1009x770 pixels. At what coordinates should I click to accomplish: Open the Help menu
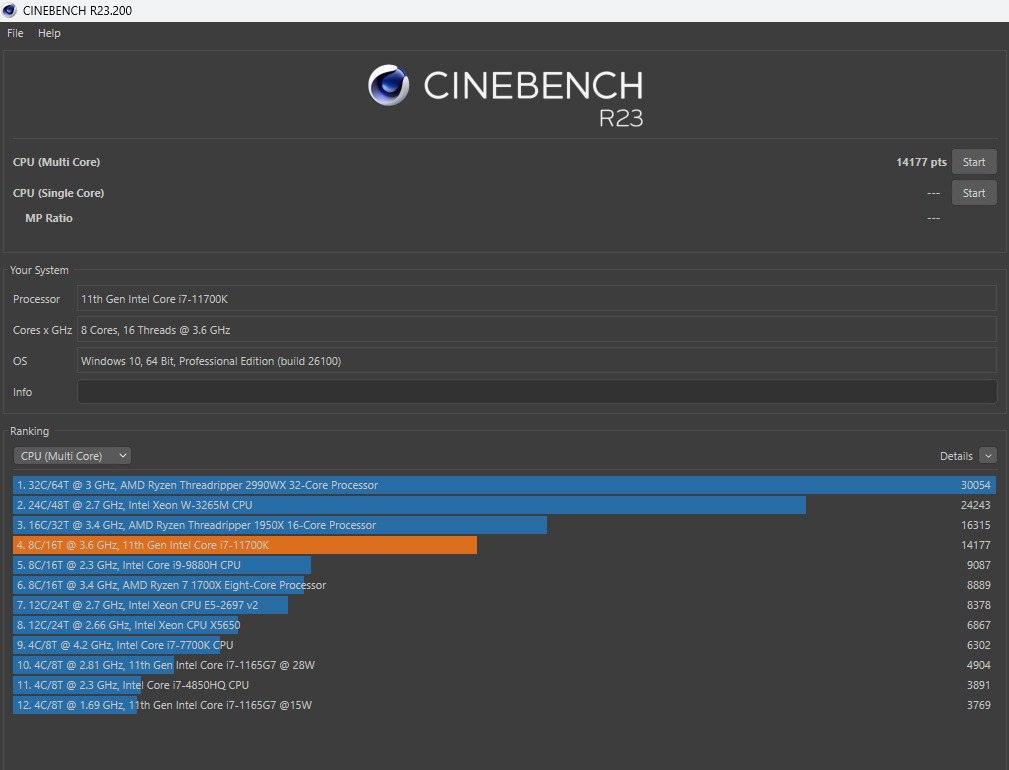pyautogui.click(x=49, y=33)
